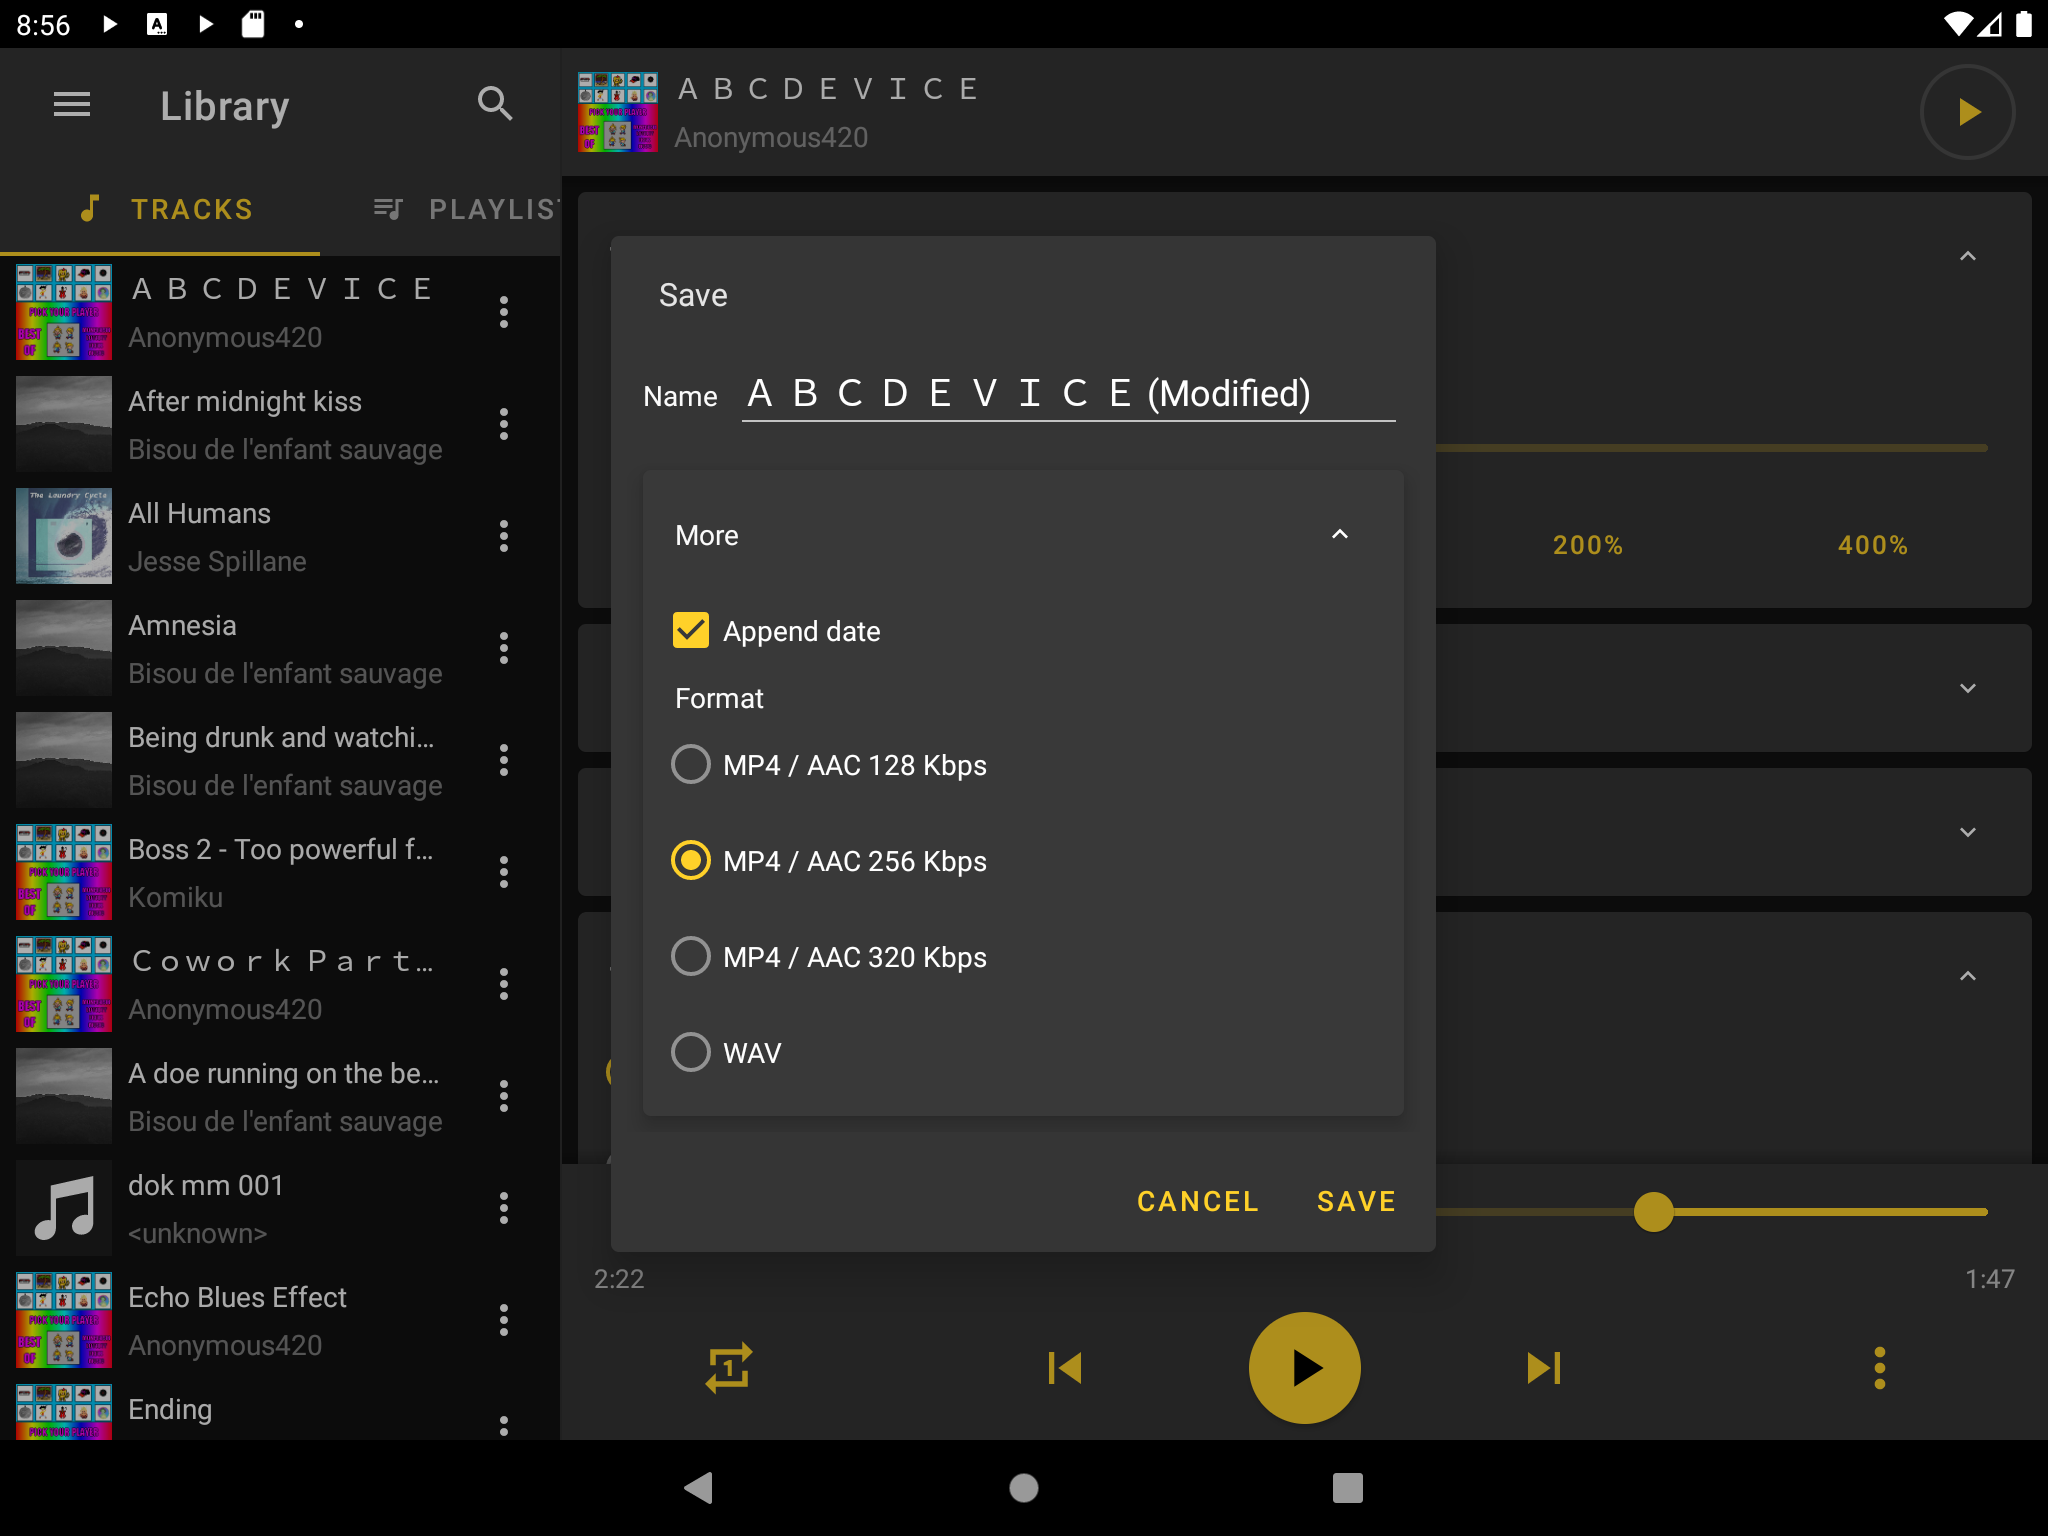The height and width of the screenshot is (1536, 2048).
Task: Click the library search icon
Action: pos(495,104)
